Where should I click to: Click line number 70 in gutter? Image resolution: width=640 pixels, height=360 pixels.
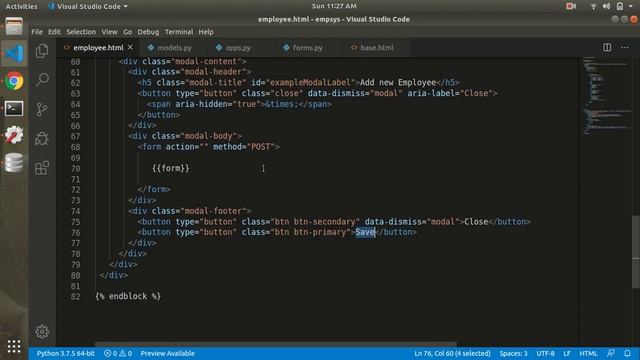coord(76,169)
